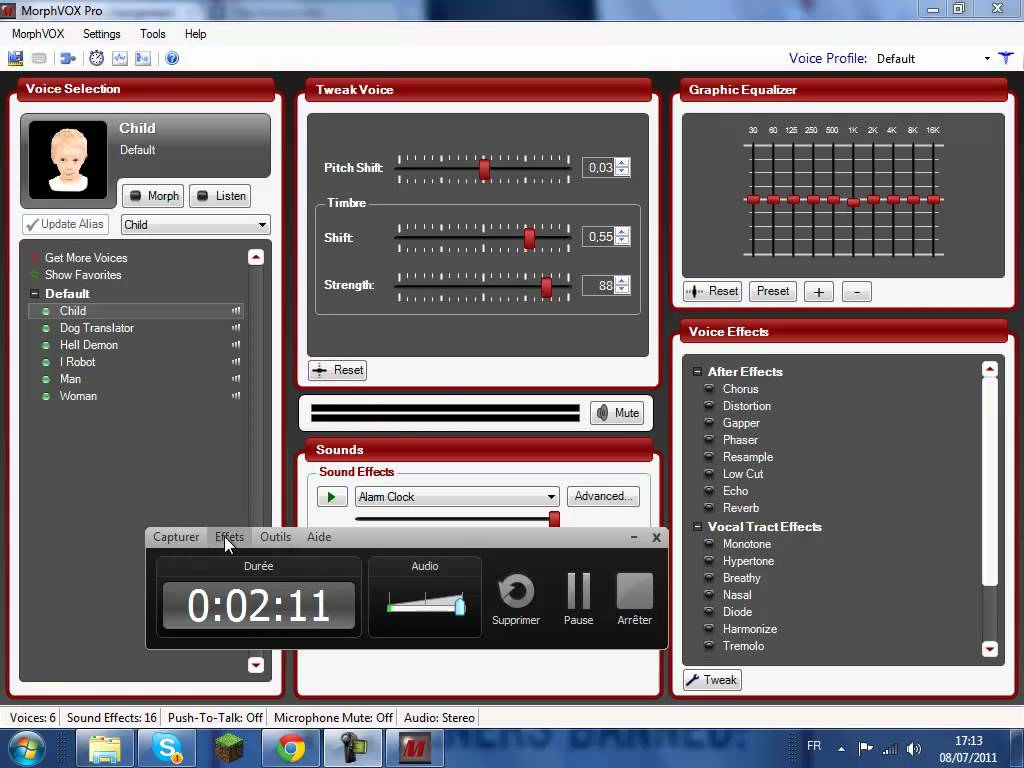Image resolution: width=1024 pixels, height=768 pixels.
Task: Click the Timbre Shift slider handle
Action: pos(530,238)
